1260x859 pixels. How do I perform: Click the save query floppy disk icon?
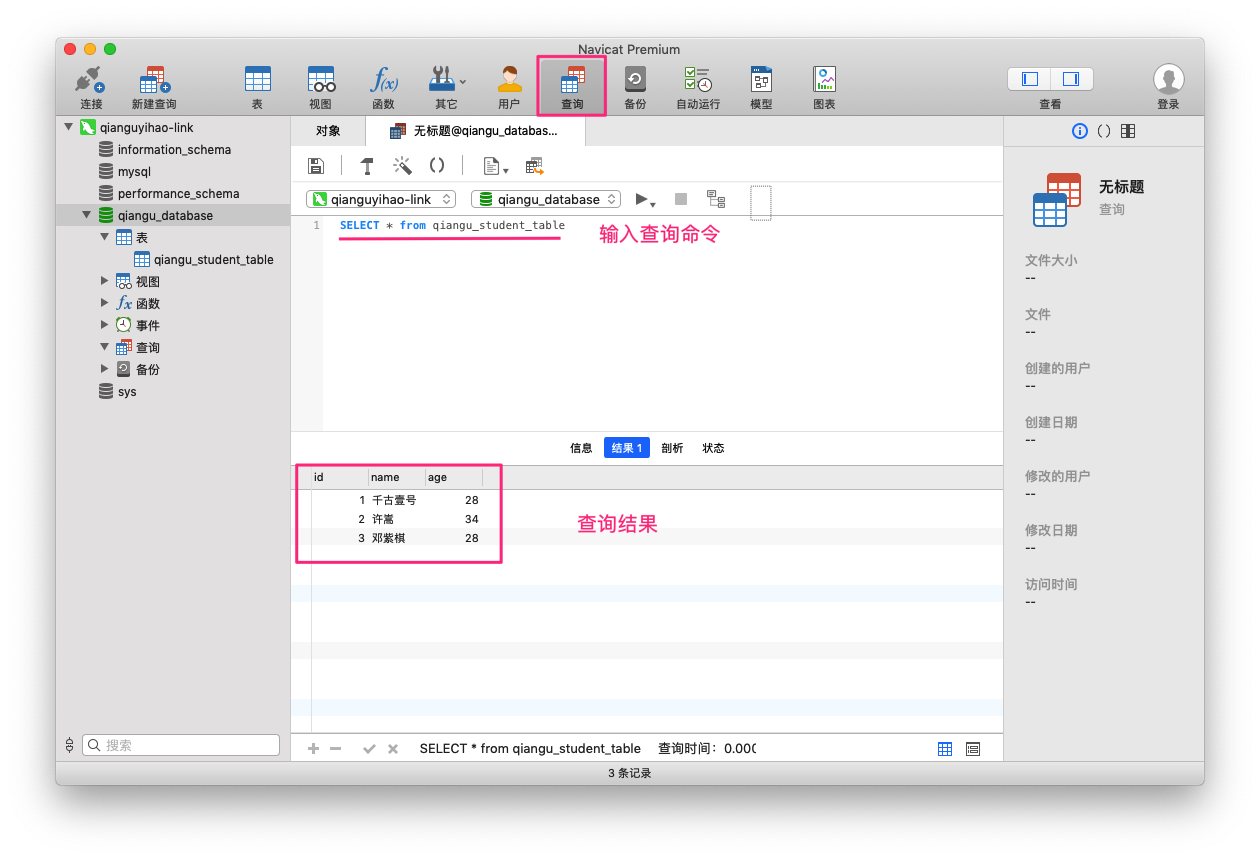point(316,166)
